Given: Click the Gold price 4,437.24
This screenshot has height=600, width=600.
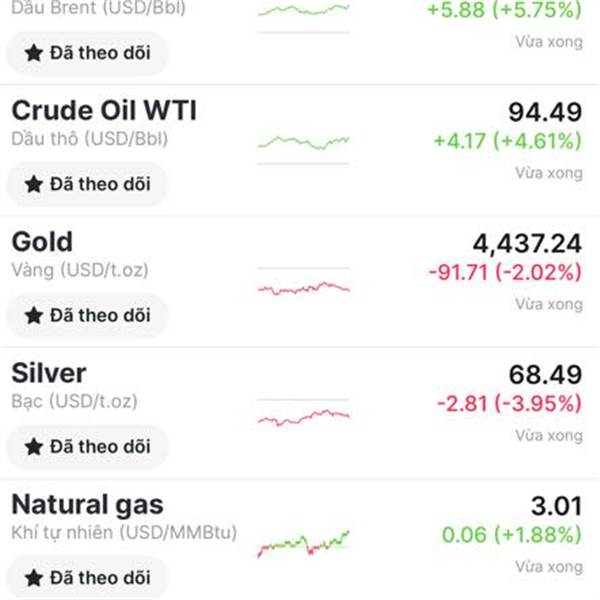Looking at the screenshot, I should pyautogui.click(x=526, y=243).
